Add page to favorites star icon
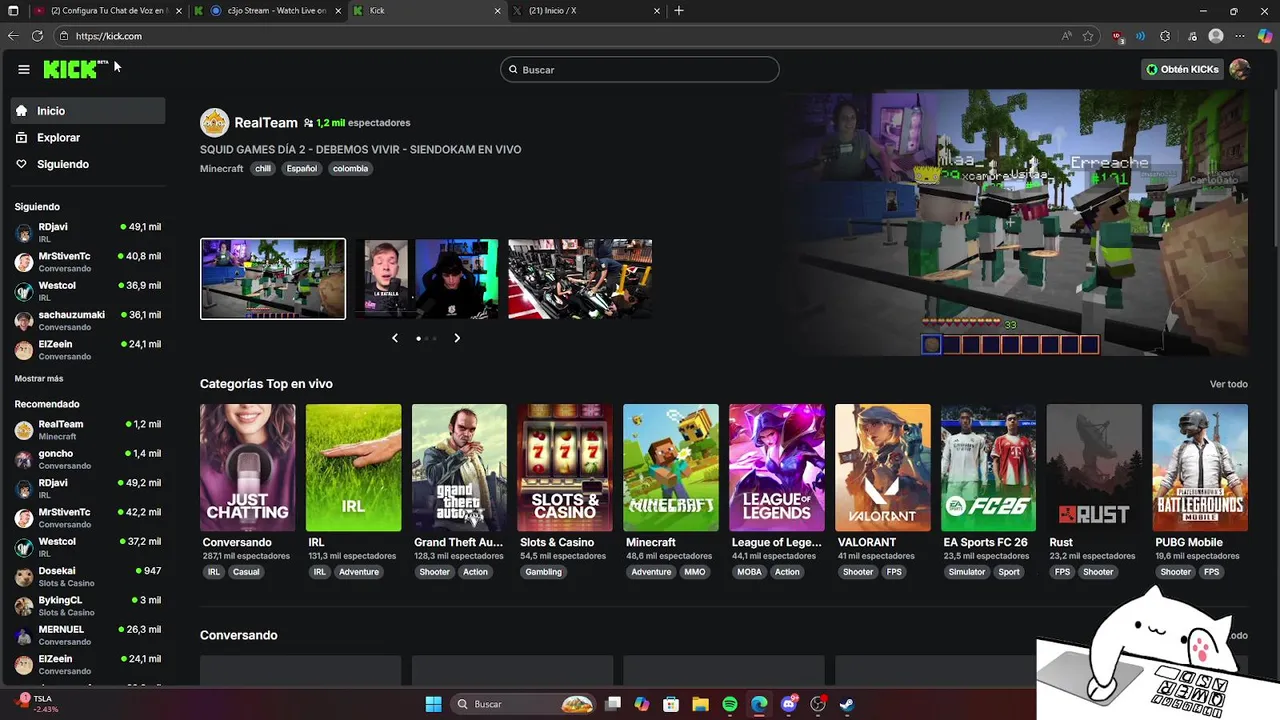The width and height of the screenshot is (1280, 720). 1088,36
